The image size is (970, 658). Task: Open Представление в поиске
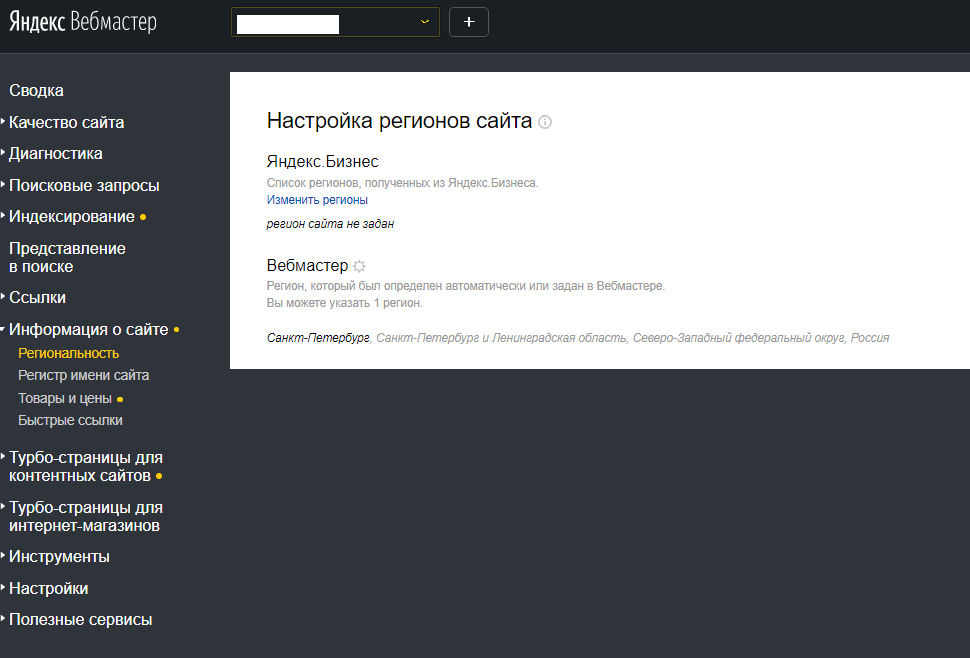[x=67, y=257]
